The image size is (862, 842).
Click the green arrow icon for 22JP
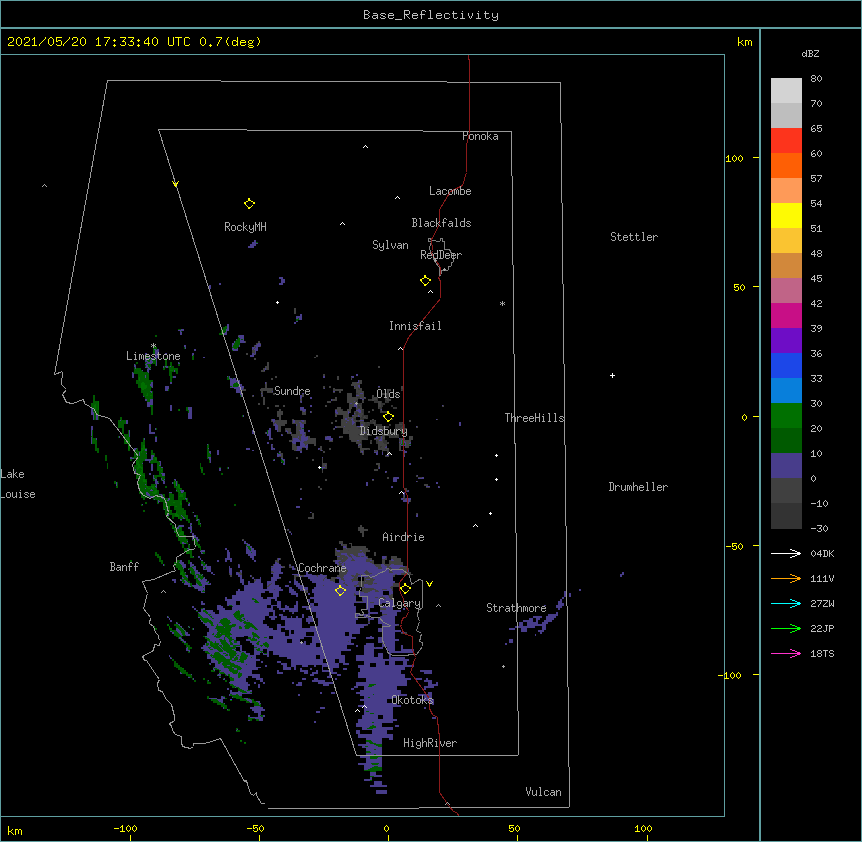point(786,628)
